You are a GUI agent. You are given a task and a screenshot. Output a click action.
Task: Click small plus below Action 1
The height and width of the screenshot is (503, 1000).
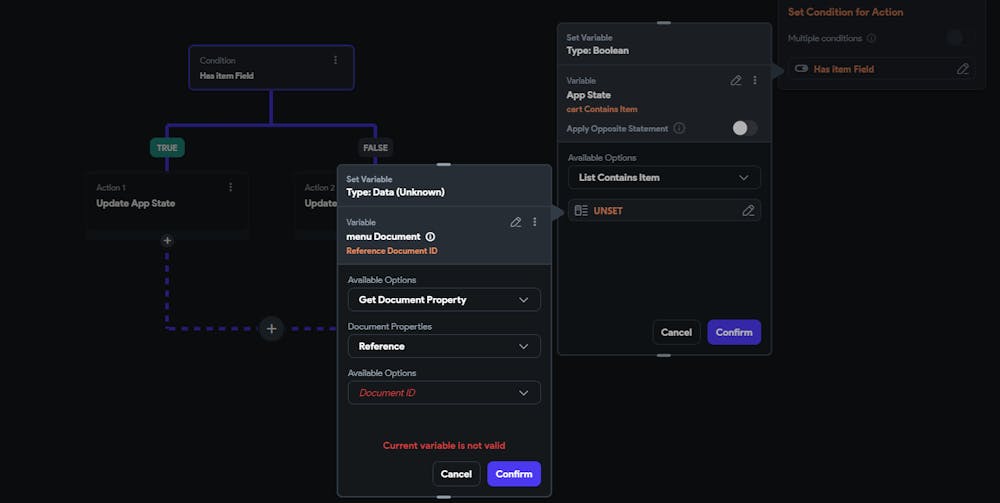[167, 240]
